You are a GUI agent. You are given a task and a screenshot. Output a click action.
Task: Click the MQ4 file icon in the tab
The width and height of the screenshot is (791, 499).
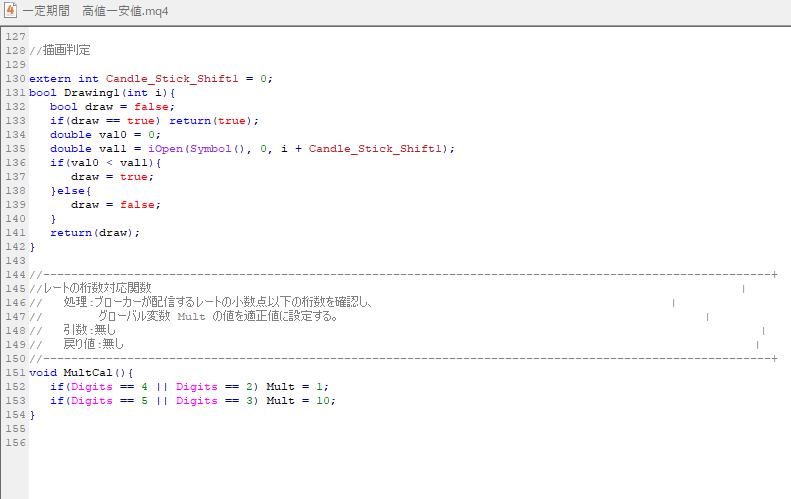(x=11, y=11)
